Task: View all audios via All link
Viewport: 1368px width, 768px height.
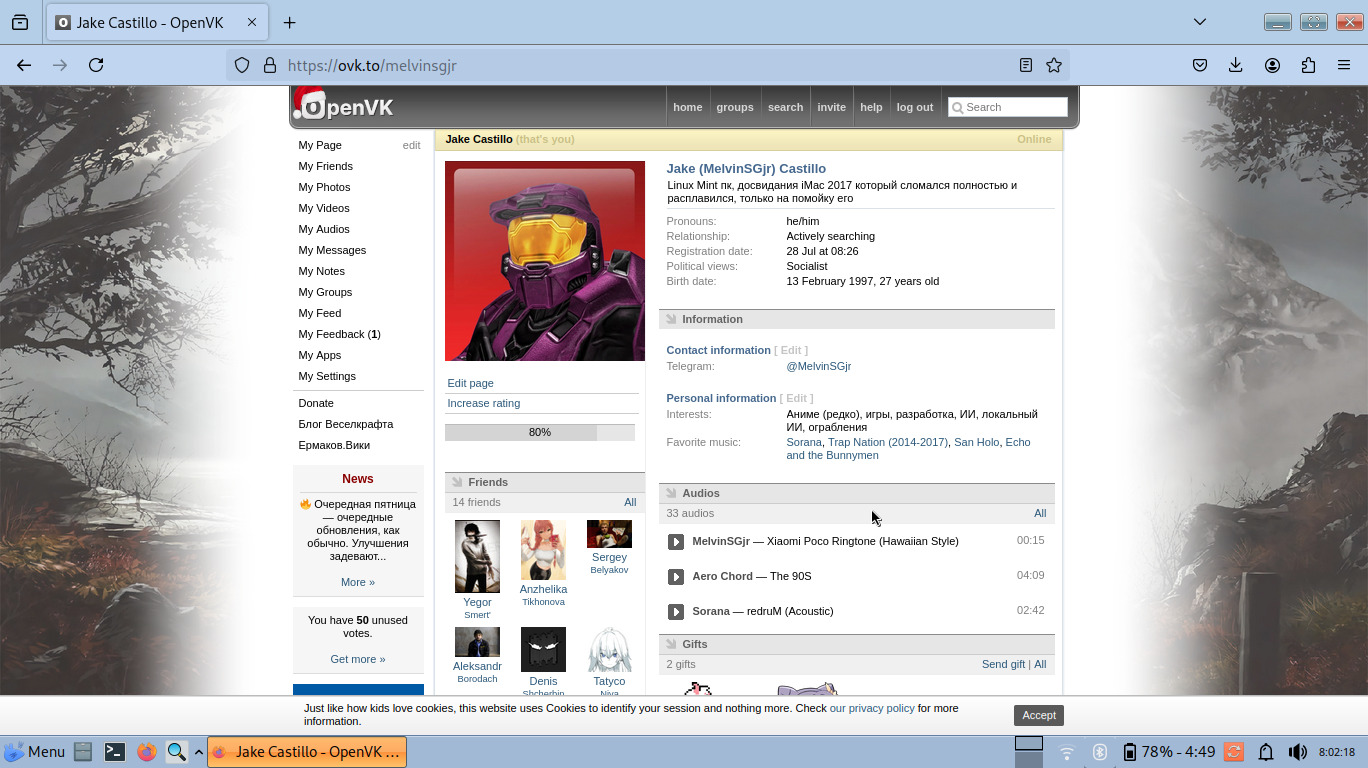Action: (x=1040, y=513)
